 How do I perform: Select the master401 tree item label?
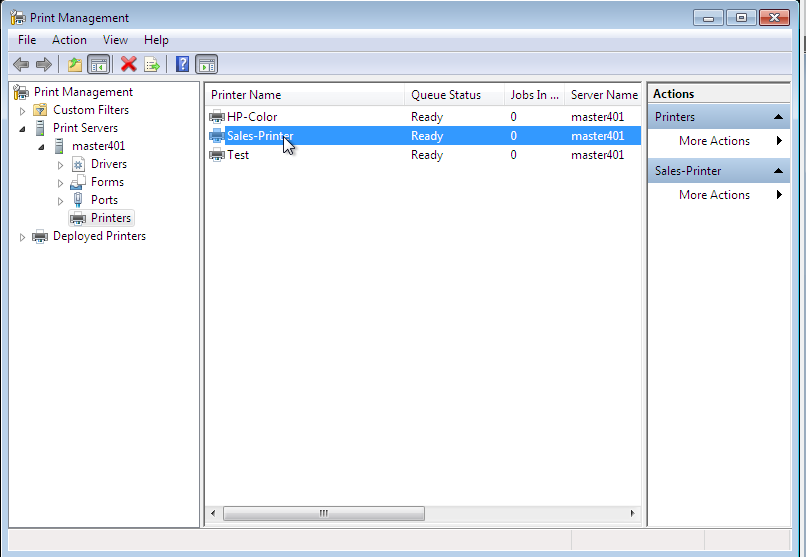(99, 146)
